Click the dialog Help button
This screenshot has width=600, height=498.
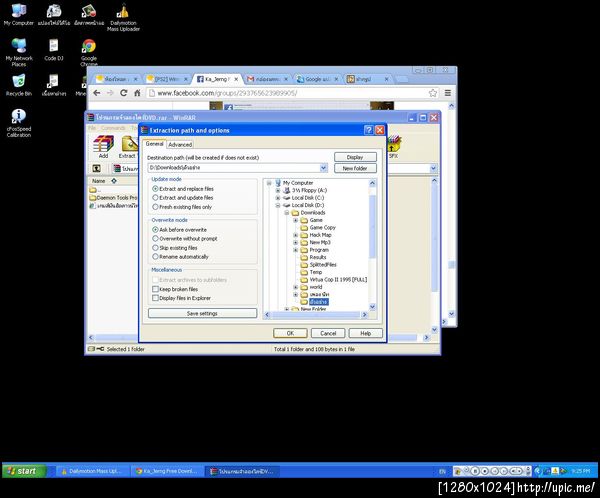[x=365, y=333]
